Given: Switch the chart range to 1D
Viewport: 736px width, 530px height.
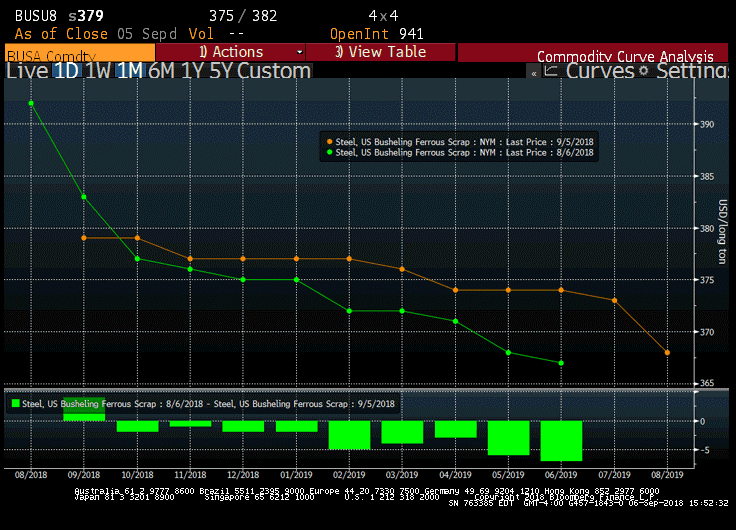Looking at the screenshot, I should click(x=66, y=71).
